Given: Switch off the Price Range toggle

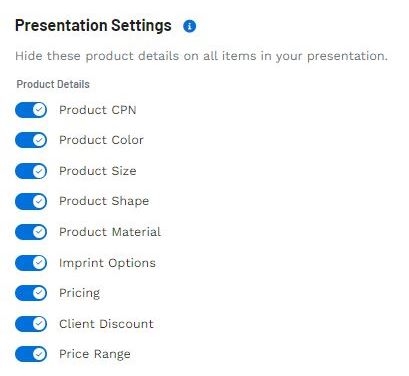Looking at the screenshot, I should tap(31, 354).
